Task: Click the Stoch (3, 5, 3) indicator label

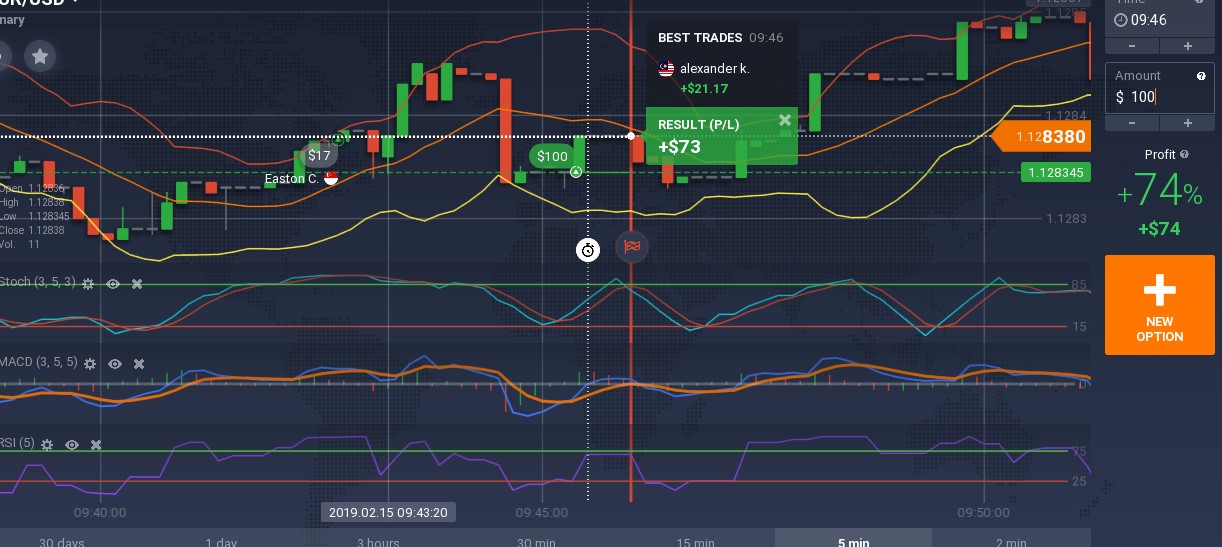Action: [37, 283]
